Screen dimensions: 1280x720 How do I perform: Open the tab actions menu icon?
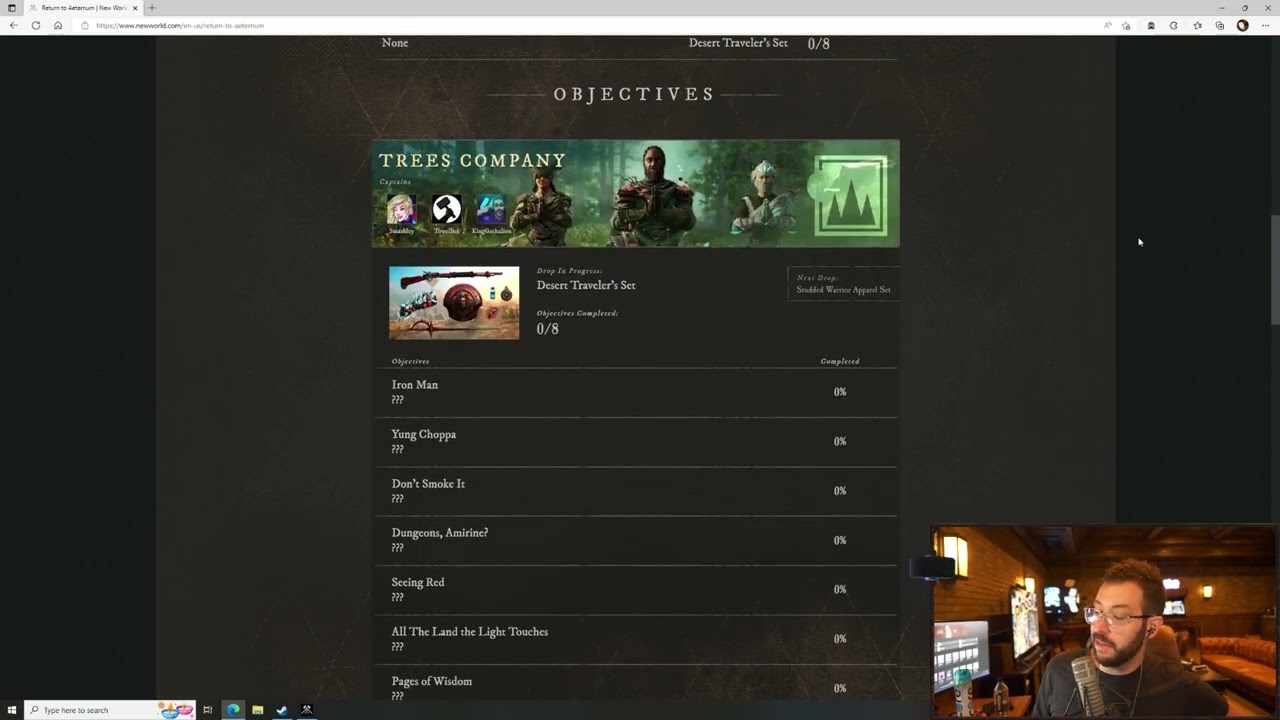pyautogui.click(x=12, y=8)
